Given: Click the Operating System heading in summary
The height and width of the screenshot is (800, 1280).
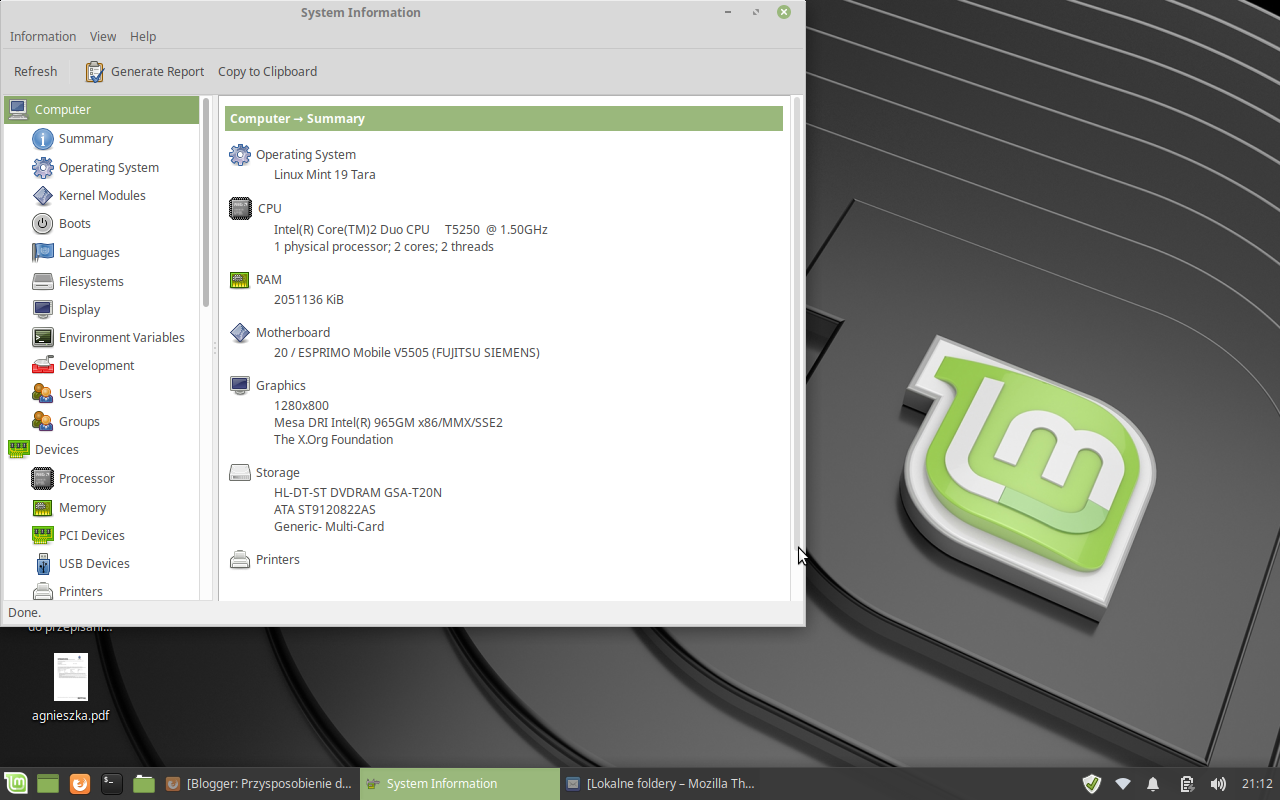Looking at the screenshot, I should click(x=306, y=155).
